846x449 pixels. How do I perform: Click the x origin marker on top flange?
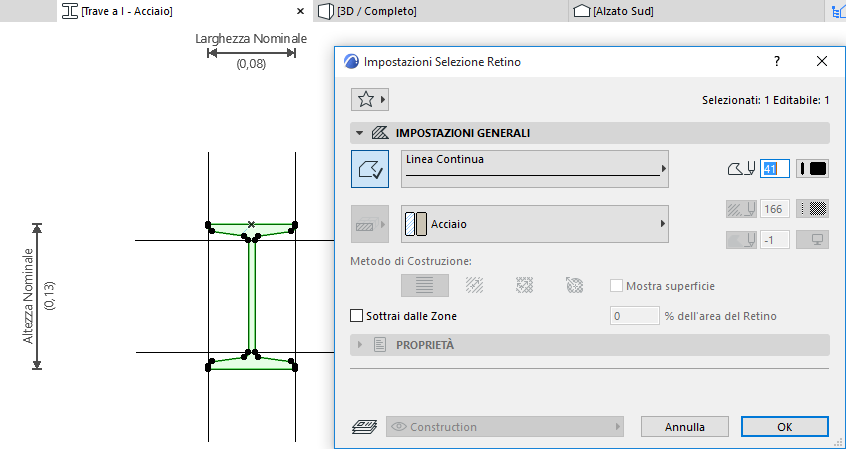[251, 224]
